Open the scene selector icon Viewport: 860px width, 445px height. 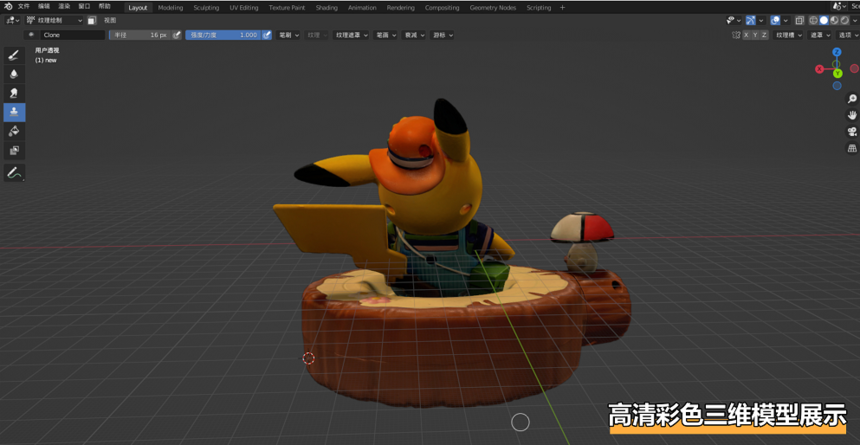tap(837, 7)
